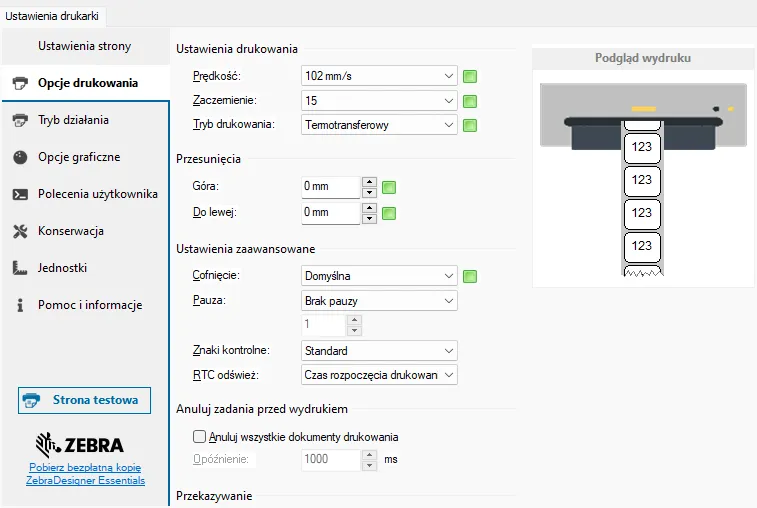Expand the Pauza dropdown

point(378,300)
